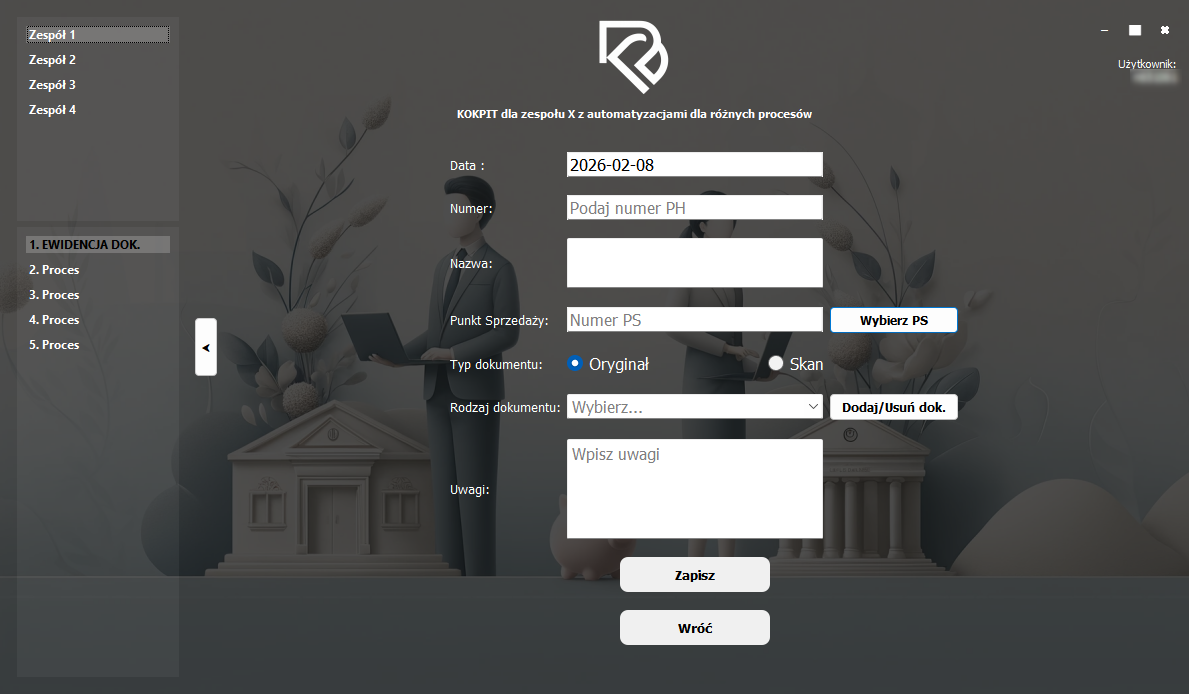1189x694 pixels.
Task: Select the Oryginał radio button
Action: (575, 364)
